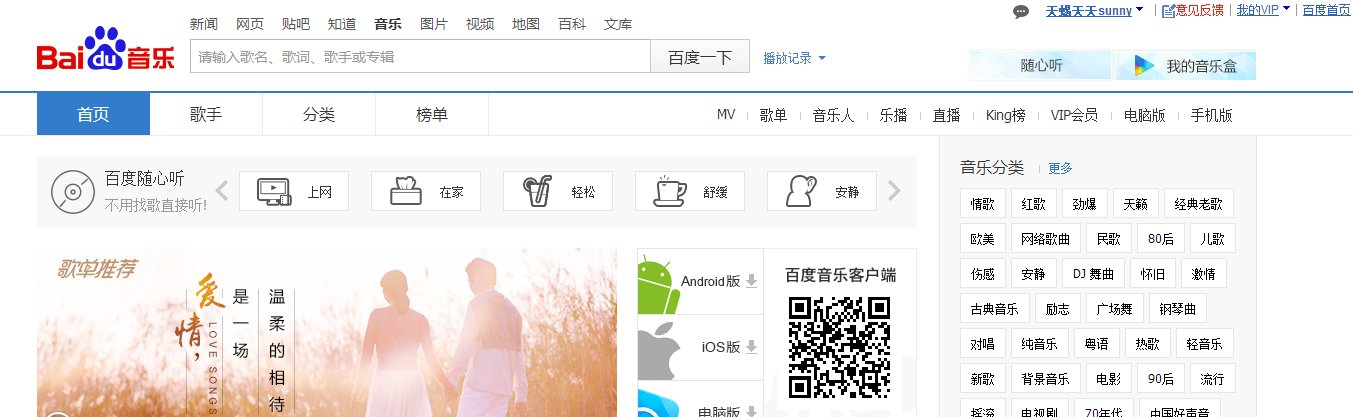Select the 轻音乐 category tag
The width and height of the screenshot is (1353, 417).
1204,343
